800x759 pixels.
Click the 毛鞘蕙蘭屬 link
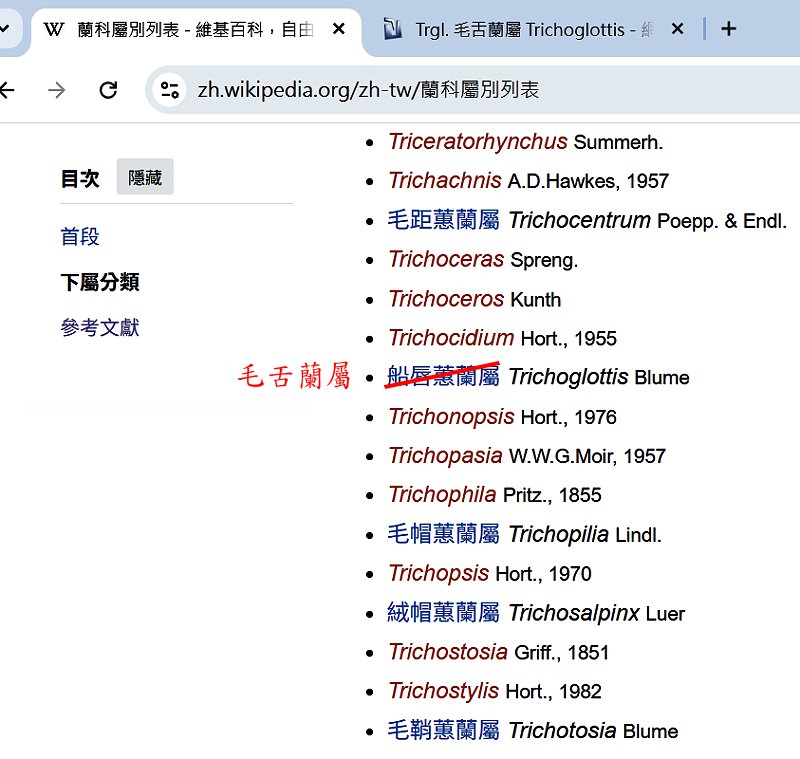[x=443, y=731]
